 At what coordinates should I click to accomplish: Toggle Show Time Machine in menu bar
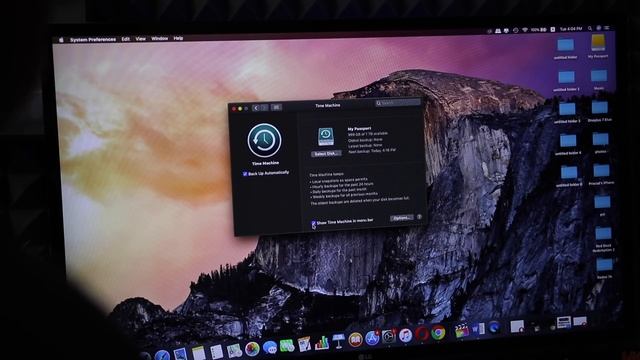313,224
